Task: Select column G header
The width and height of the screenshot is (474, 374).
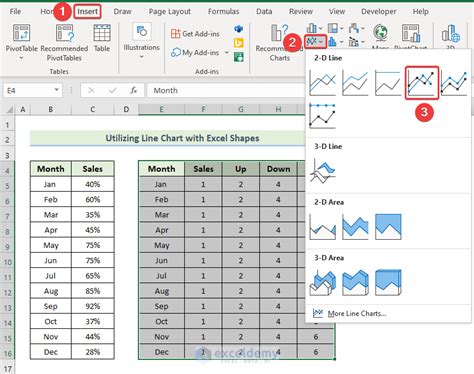Action: pos(241,109)
